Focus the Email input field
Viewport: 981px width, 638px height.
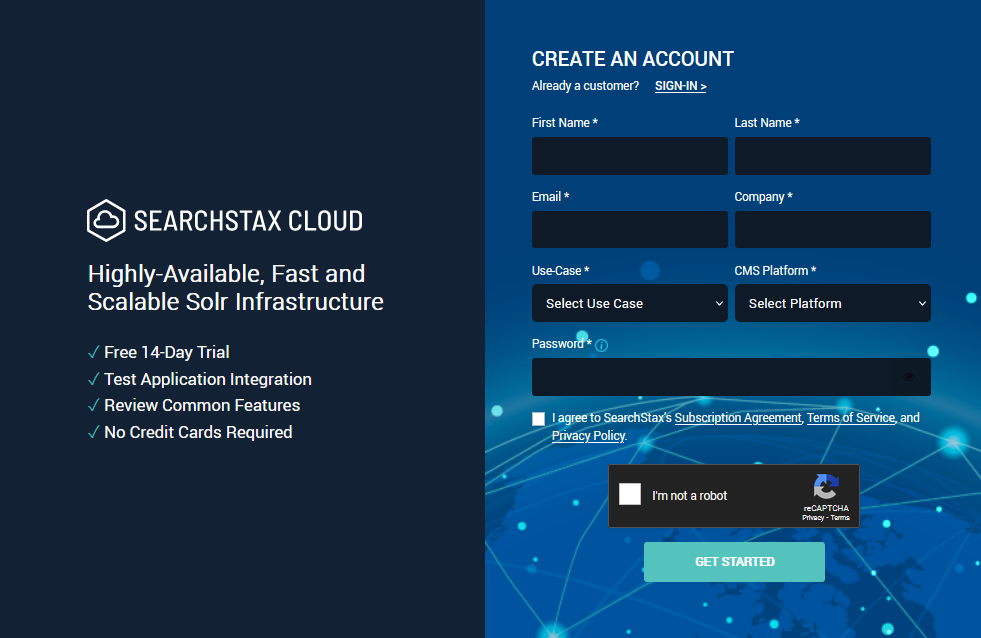(x=629, y=230)
